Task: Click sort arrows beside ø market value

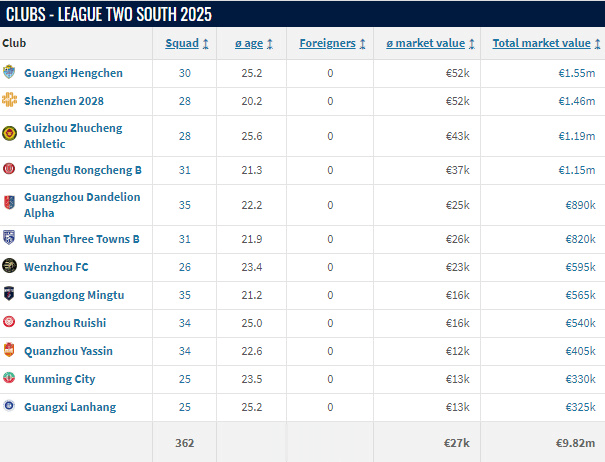Action: click(x=471, y=44)
